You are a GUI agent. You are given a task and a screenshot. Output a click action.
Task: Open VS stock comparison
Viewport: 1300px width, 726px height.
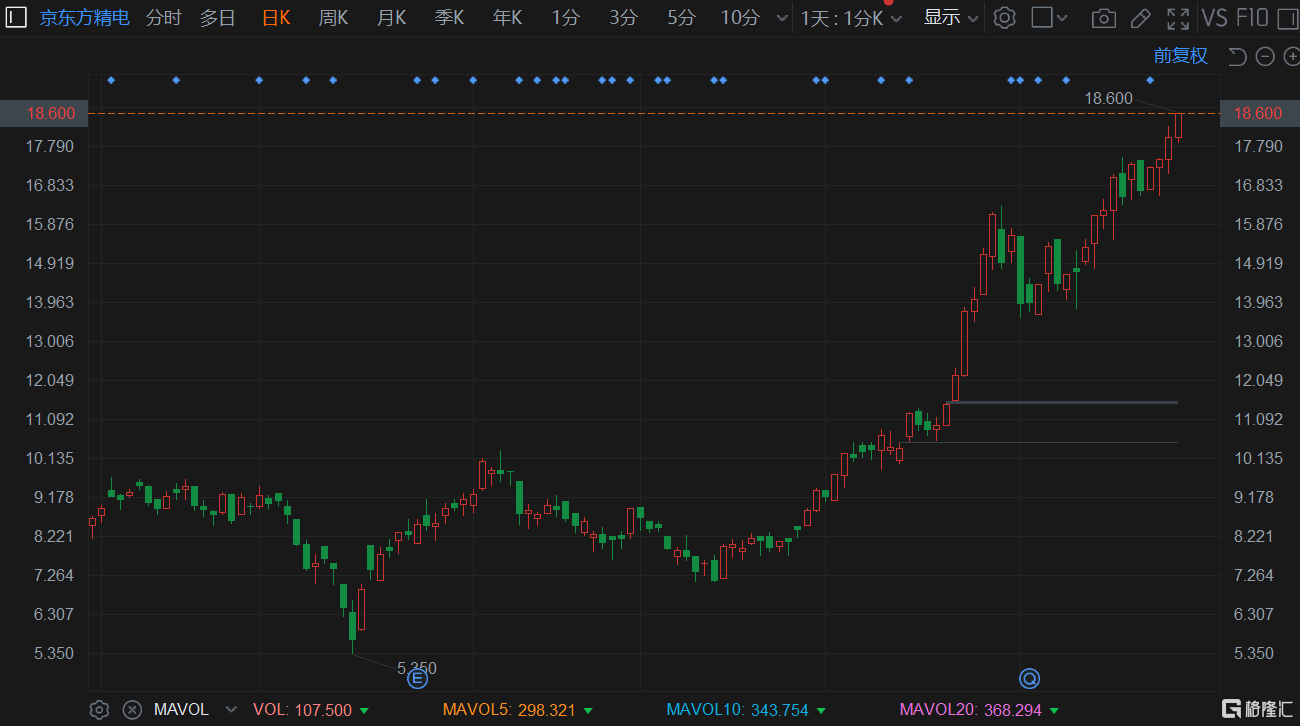point(1214,17)
